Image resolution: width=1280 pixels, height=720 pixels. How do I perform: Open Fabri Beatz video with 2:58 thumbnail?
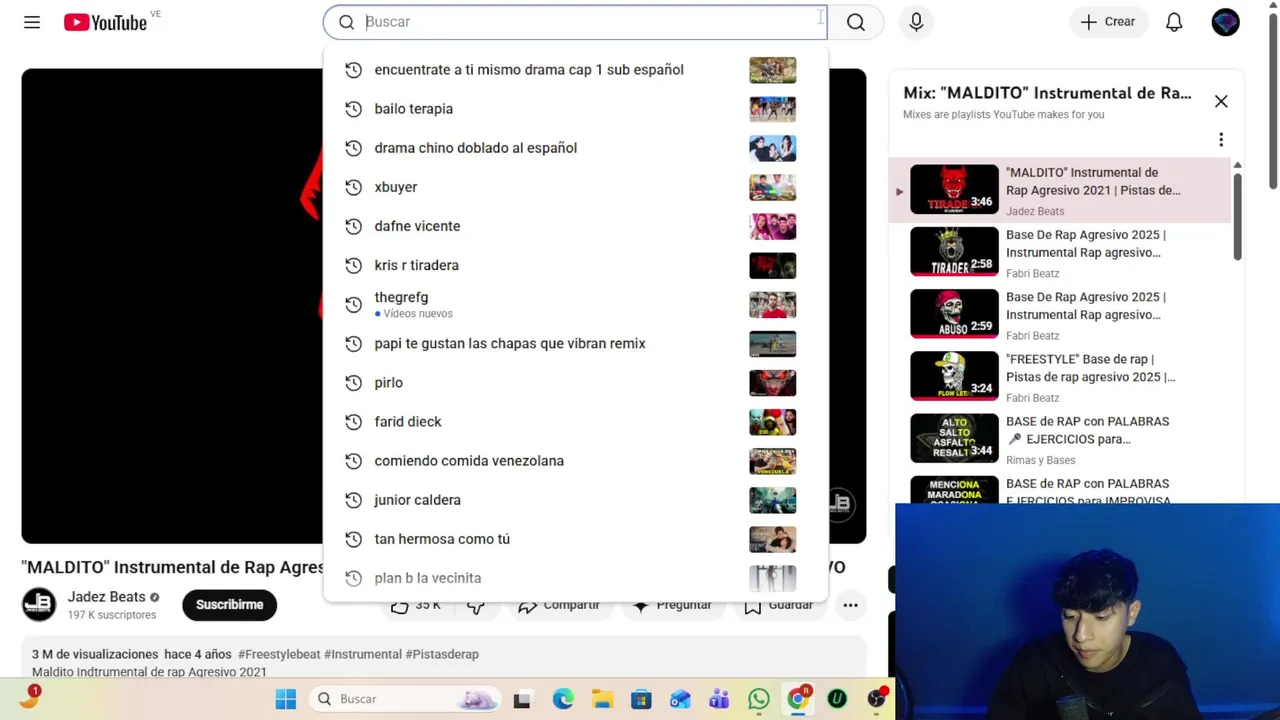[x=954, y=251]
